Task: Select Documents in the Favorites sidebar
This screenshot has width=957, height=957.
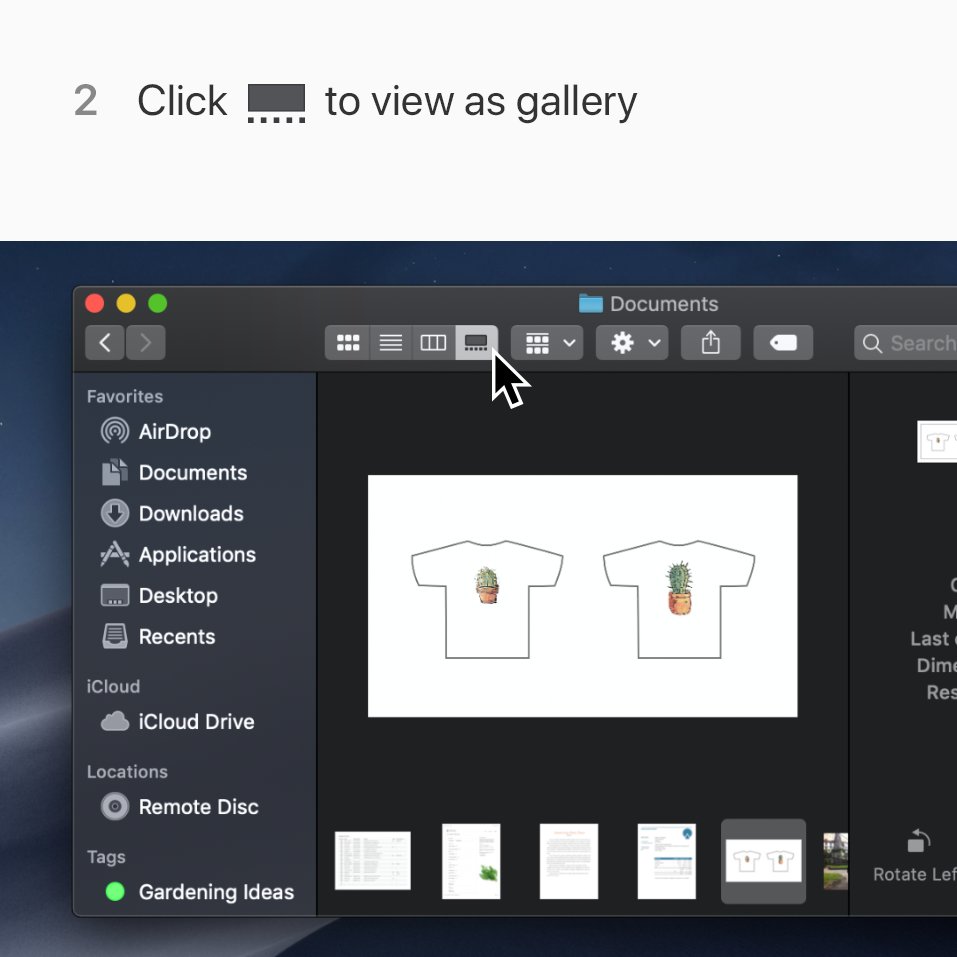Action: click(193, 472)
